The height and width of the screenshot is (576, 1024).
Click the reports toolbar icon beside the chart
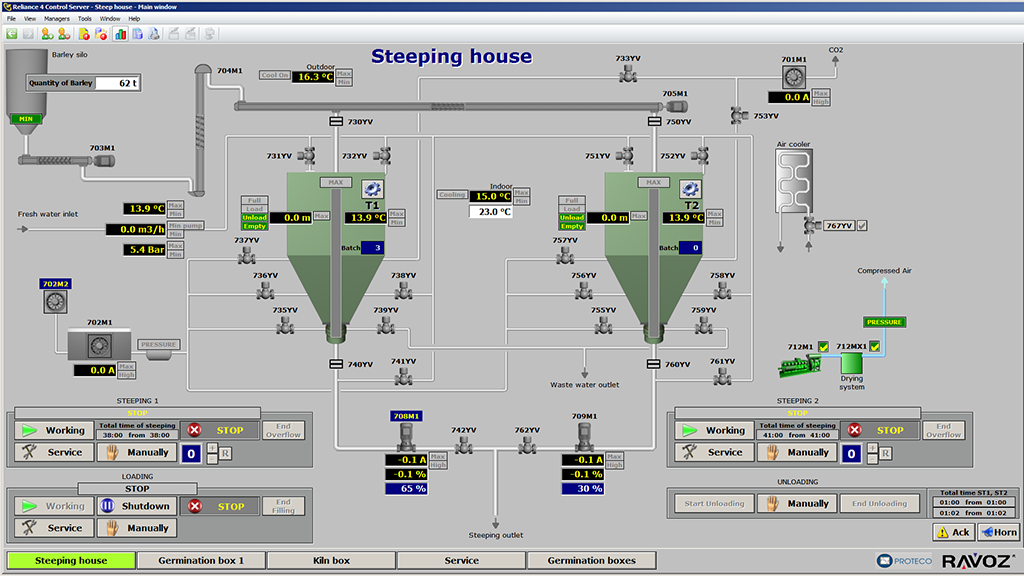(137, 34)
